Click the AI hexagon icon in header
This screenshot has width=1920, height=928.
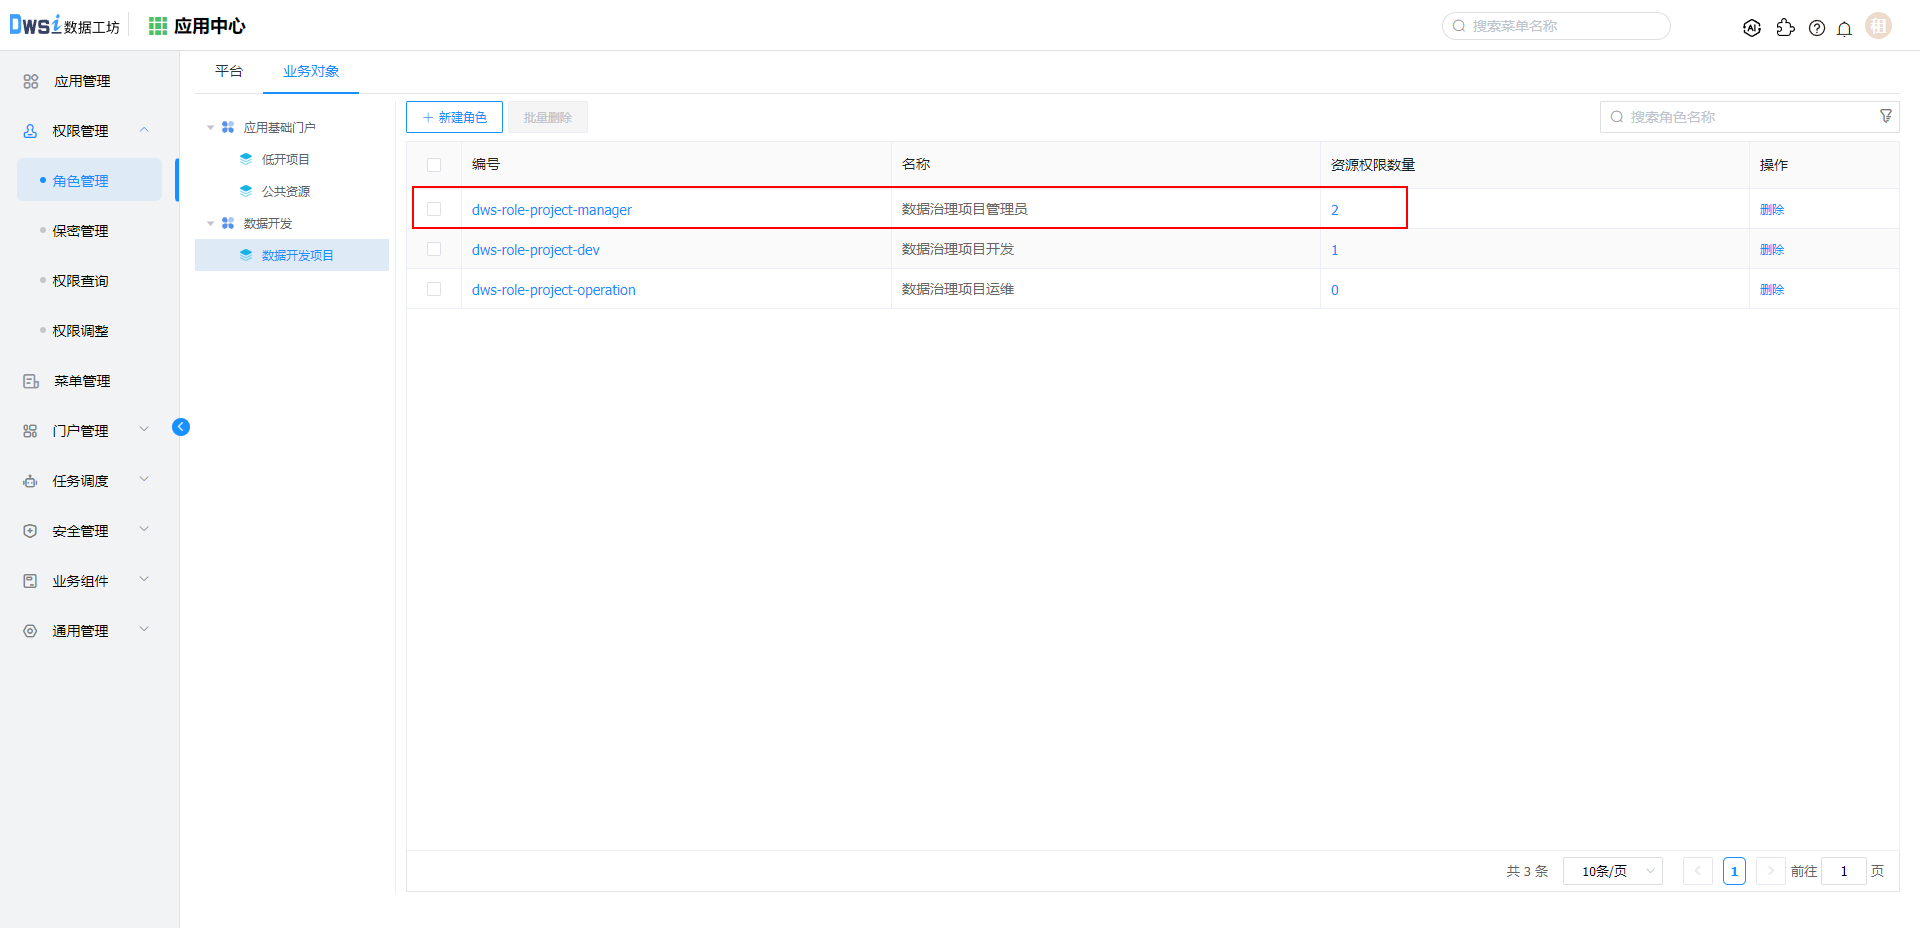[x=1751, y=28]
